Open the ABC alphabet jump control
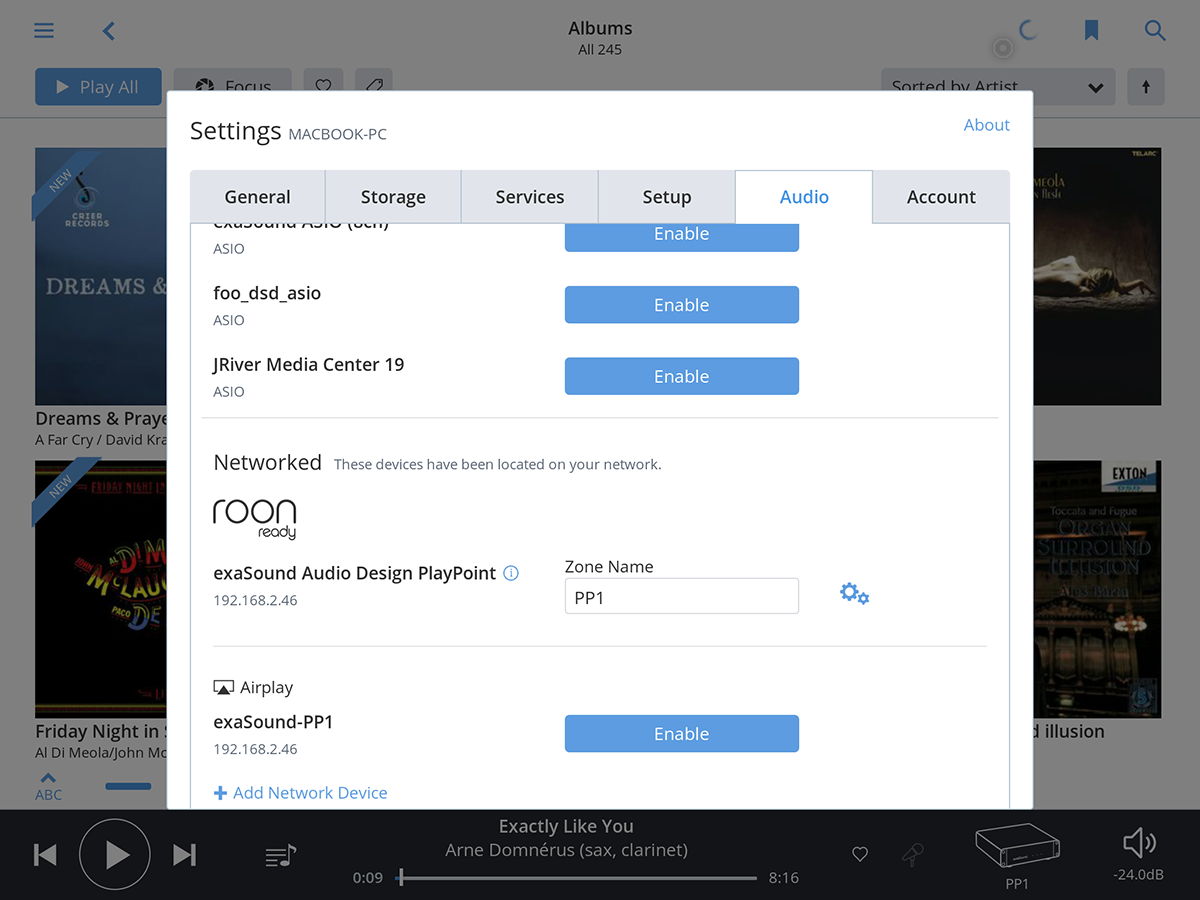Viewport: 1200px width, 900px height. (48, 787)
